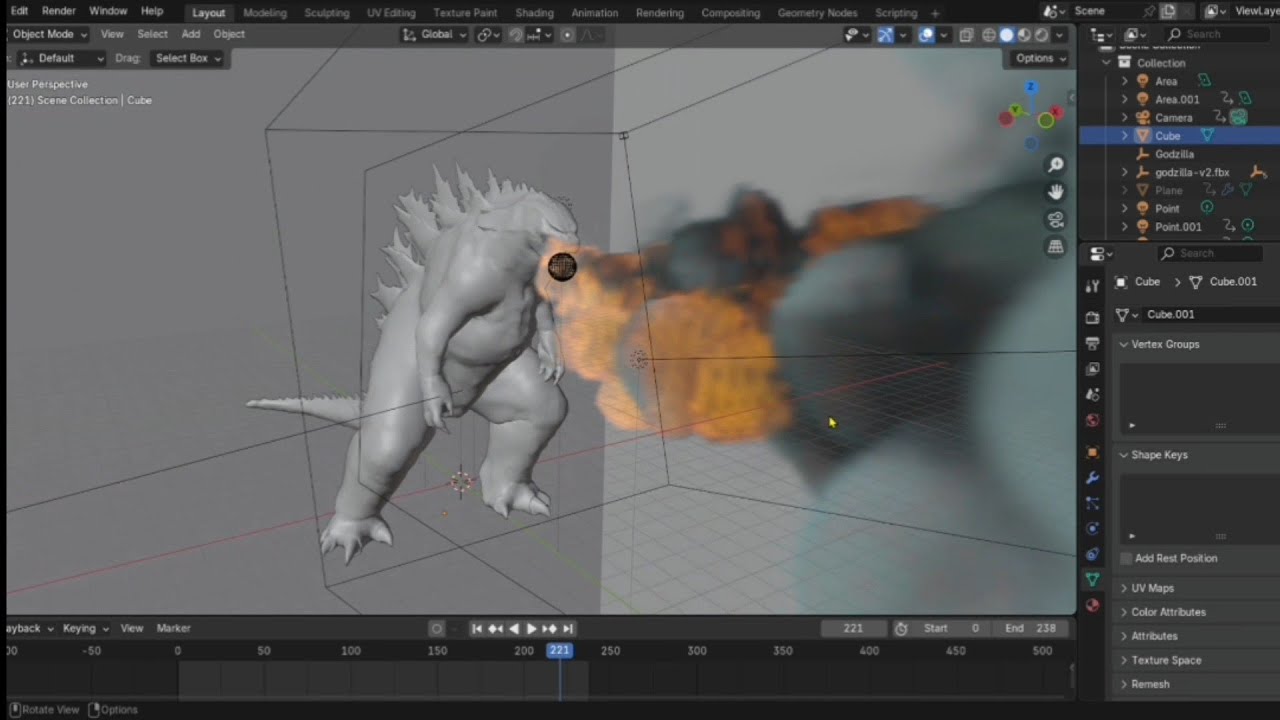
Task: Toggle use preview range clock icon
Action: [x=901, y=628]
